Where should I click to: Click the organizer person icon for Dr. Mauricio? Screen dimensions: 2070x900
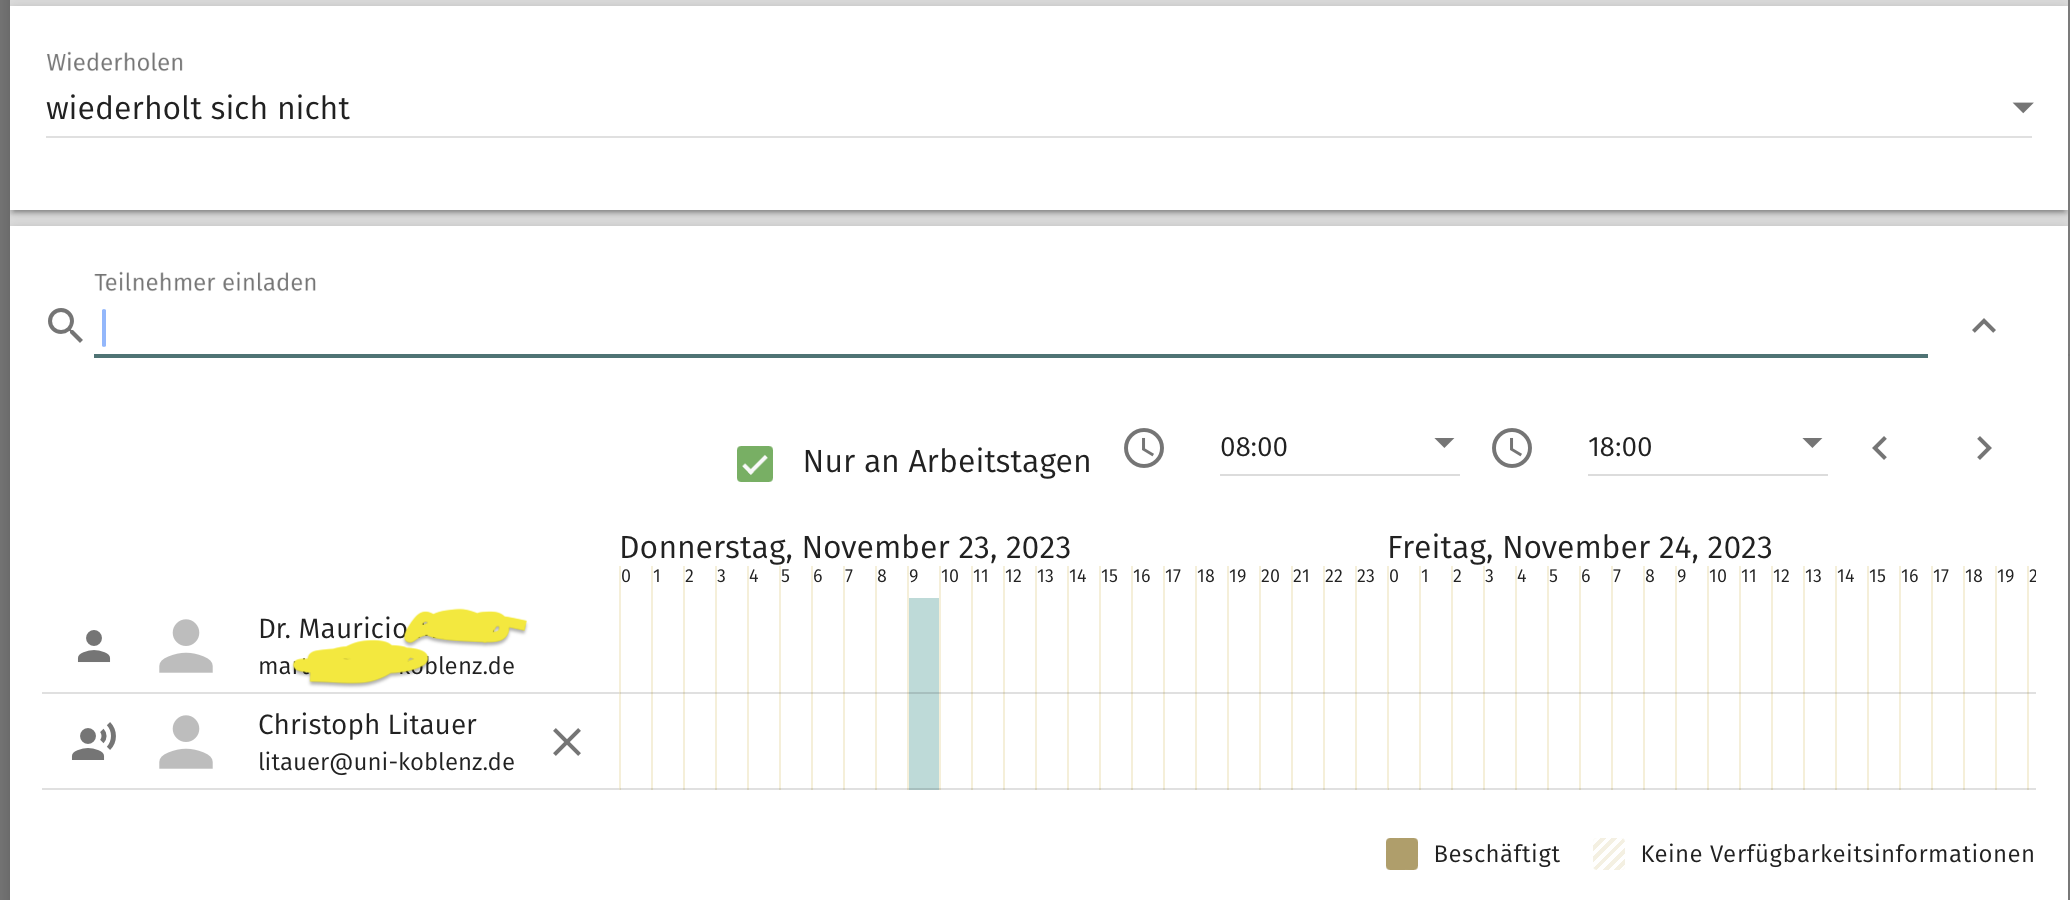tap(94, 646)
